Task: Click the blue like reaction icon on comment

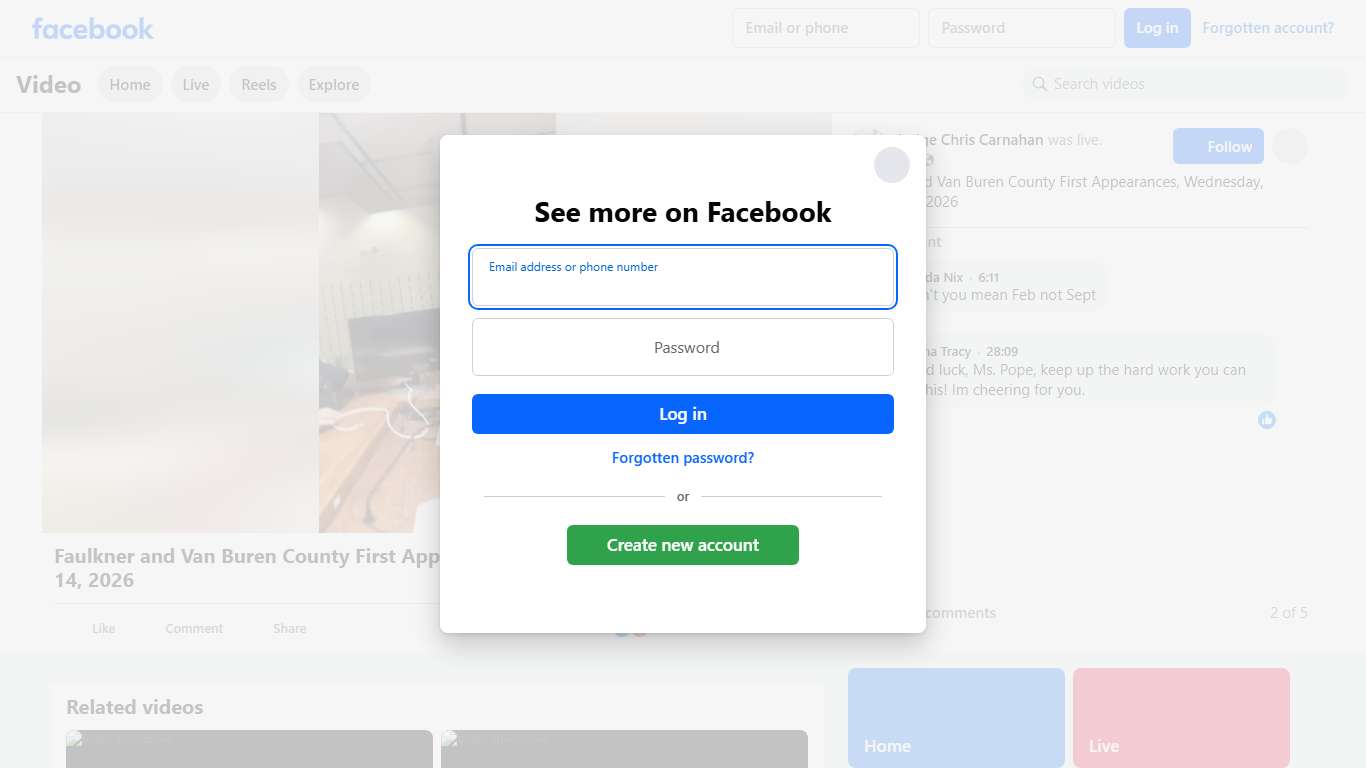Action: click(1267, 420)
